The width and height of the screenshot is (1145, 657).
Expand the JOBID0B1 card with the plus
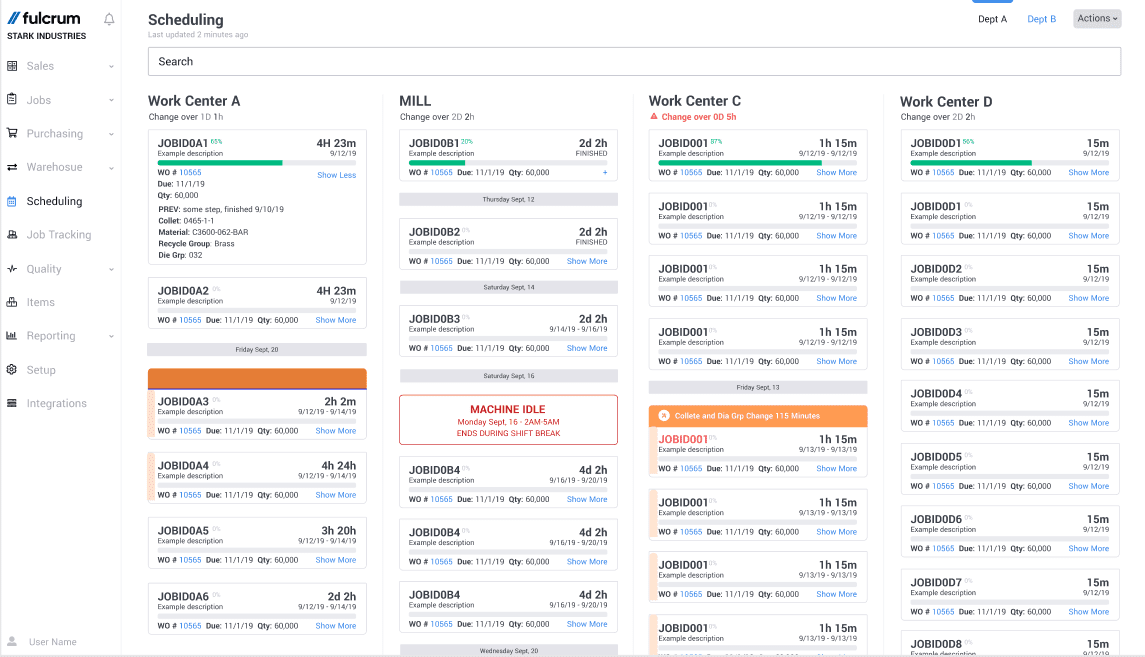(x=606, y=171)
